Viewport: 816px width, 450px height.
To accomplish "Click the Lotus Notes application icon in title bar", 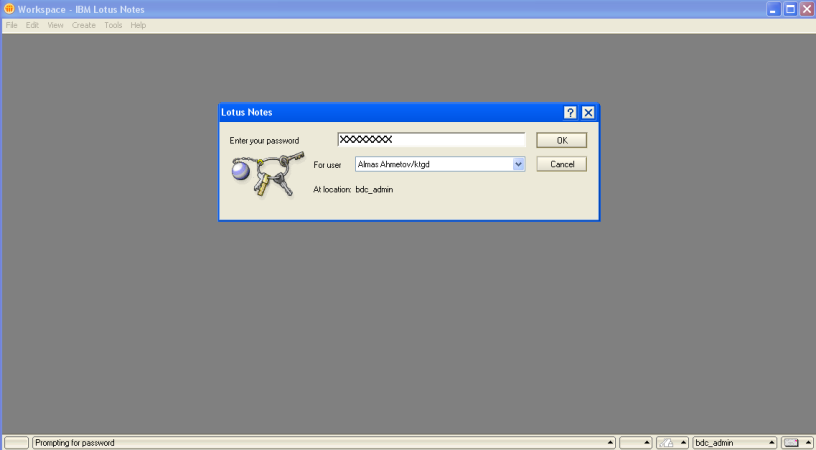I will 9,9.
